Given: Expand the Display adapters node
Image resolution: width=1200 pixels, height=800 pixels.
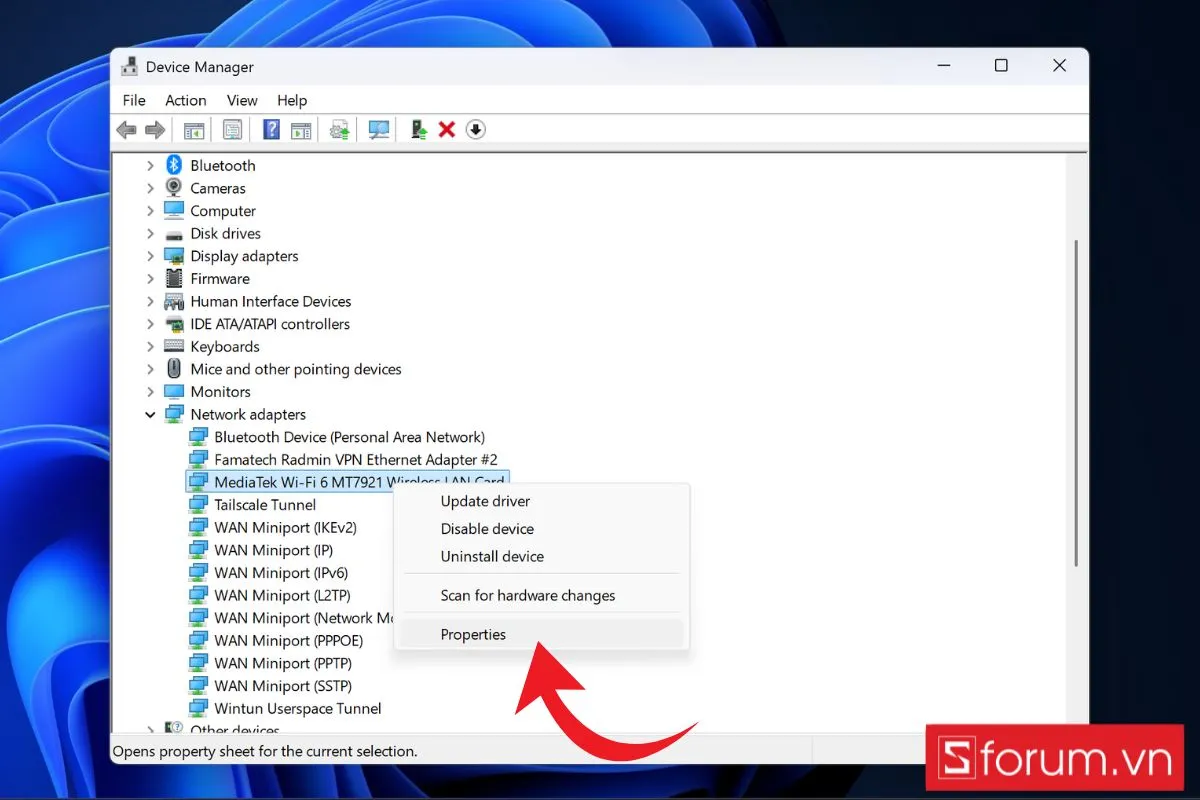Looking at the screenshot, I should (x=151, y=256).
